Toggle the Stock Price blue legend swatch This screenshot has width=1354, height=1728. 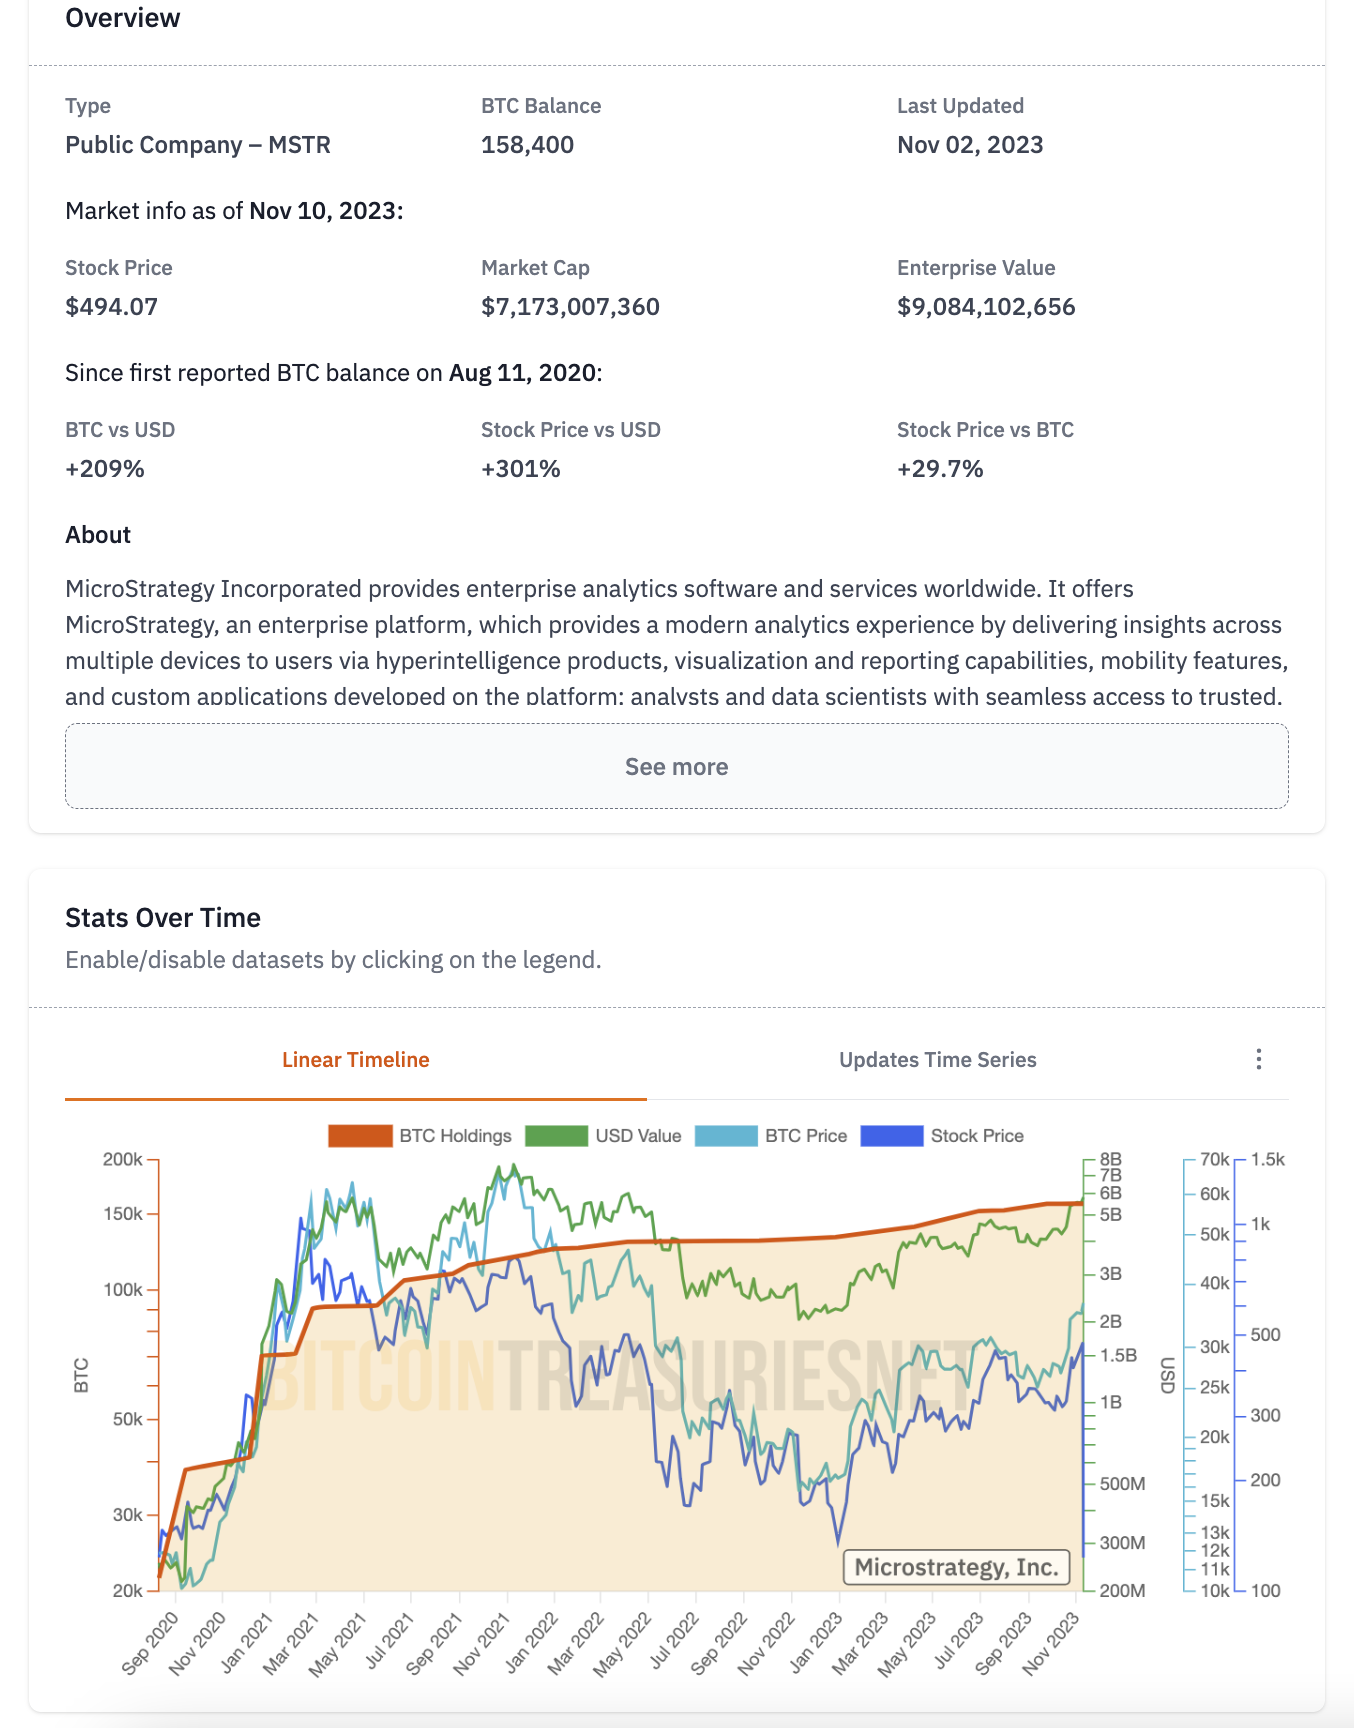click(x=891, y=1136)
